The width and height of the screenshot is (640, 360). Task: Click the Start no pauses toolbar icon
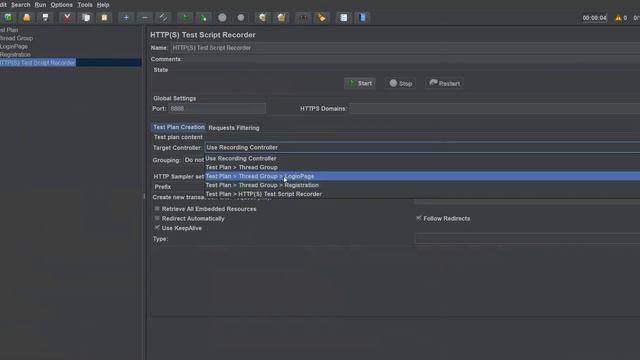(x=203, y=18)
